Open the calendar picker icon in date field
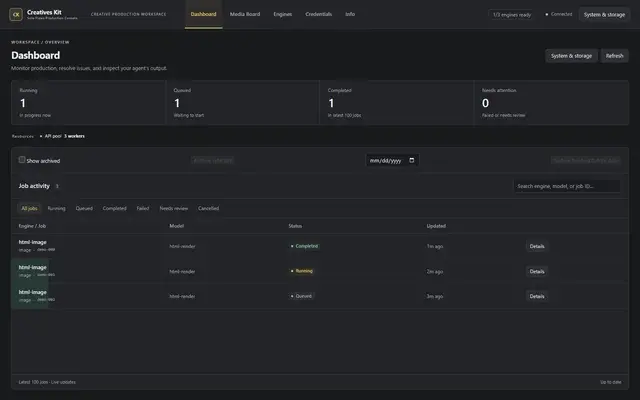 coord(411,160)
